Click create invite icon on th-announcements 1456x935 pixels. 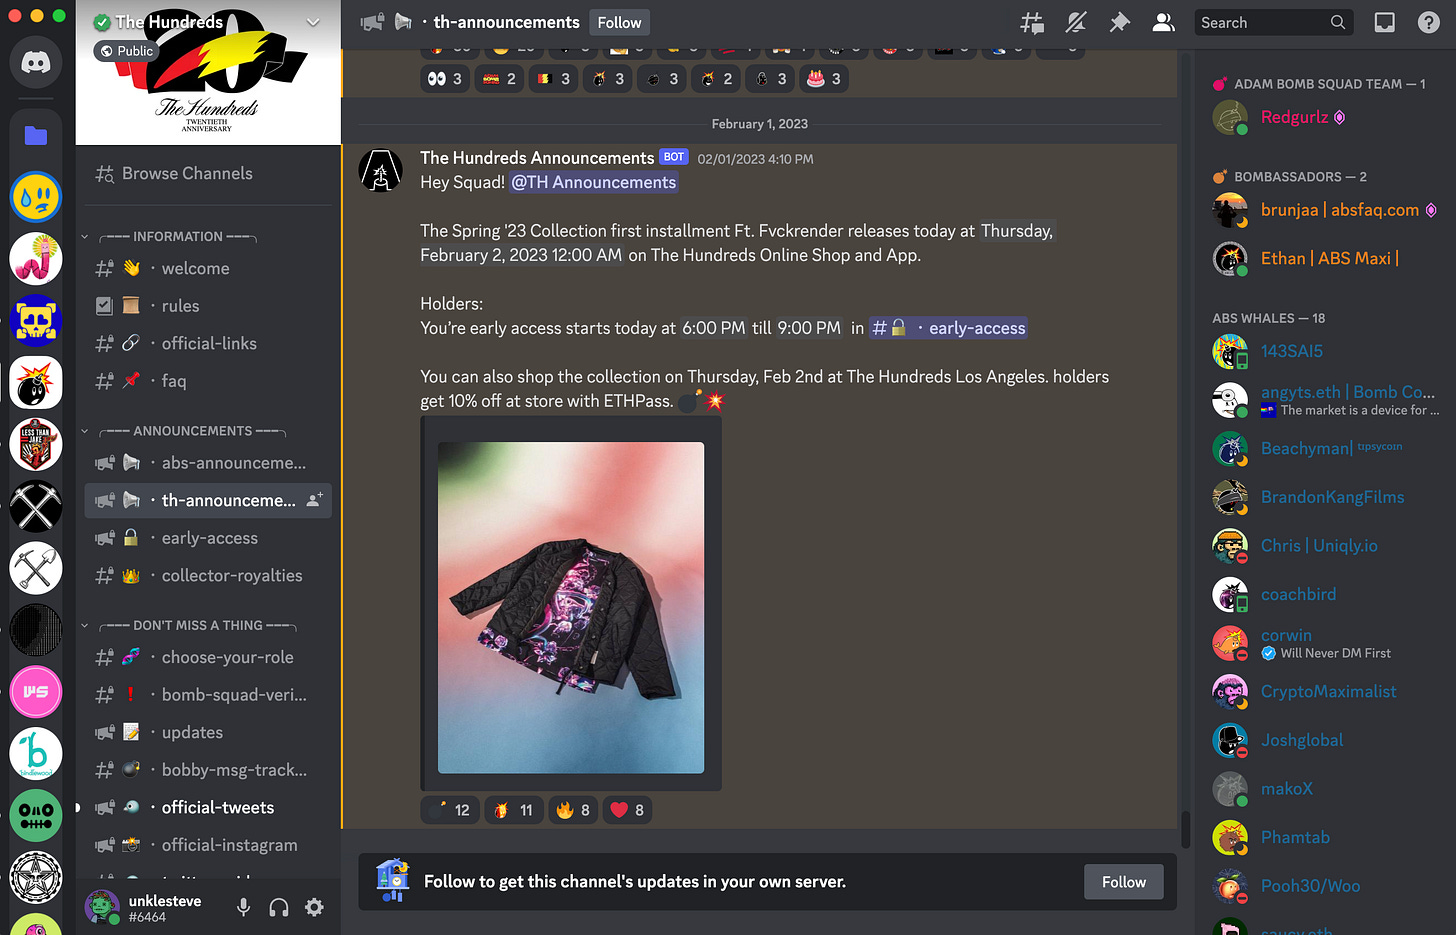(x=314, y=500)
